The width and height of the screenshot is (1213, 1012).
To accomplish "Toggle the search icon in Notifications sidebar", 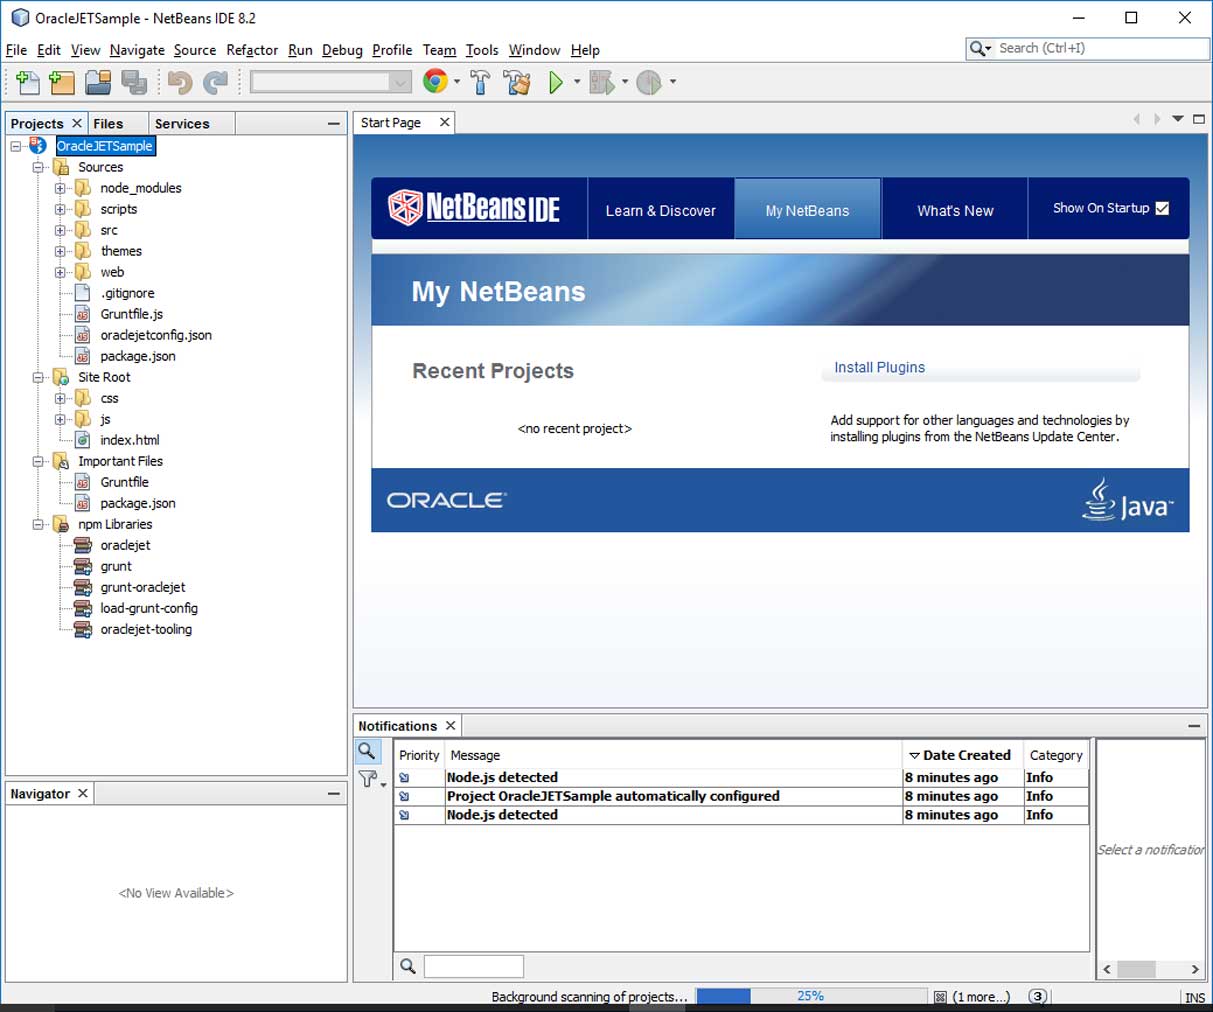I will [367, 751].
